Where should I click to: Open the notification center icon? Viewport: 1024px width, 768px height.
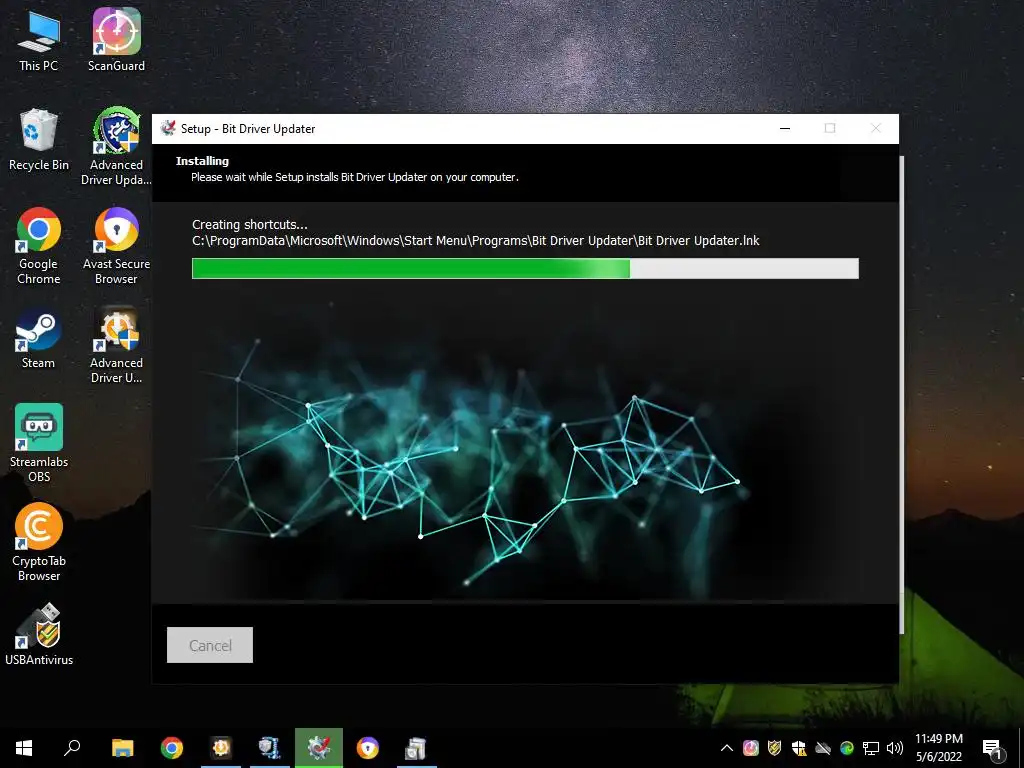[991, 748]
